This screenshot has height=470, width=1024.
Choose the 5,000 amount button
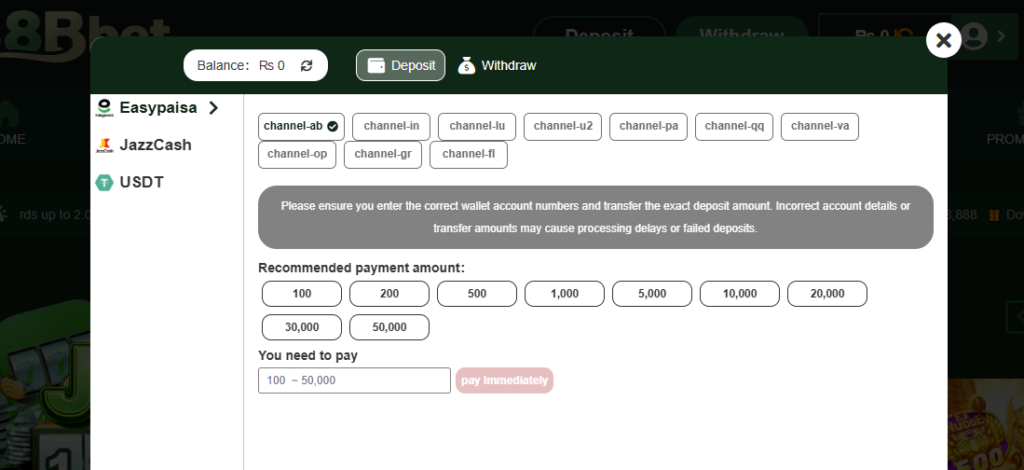652,294
